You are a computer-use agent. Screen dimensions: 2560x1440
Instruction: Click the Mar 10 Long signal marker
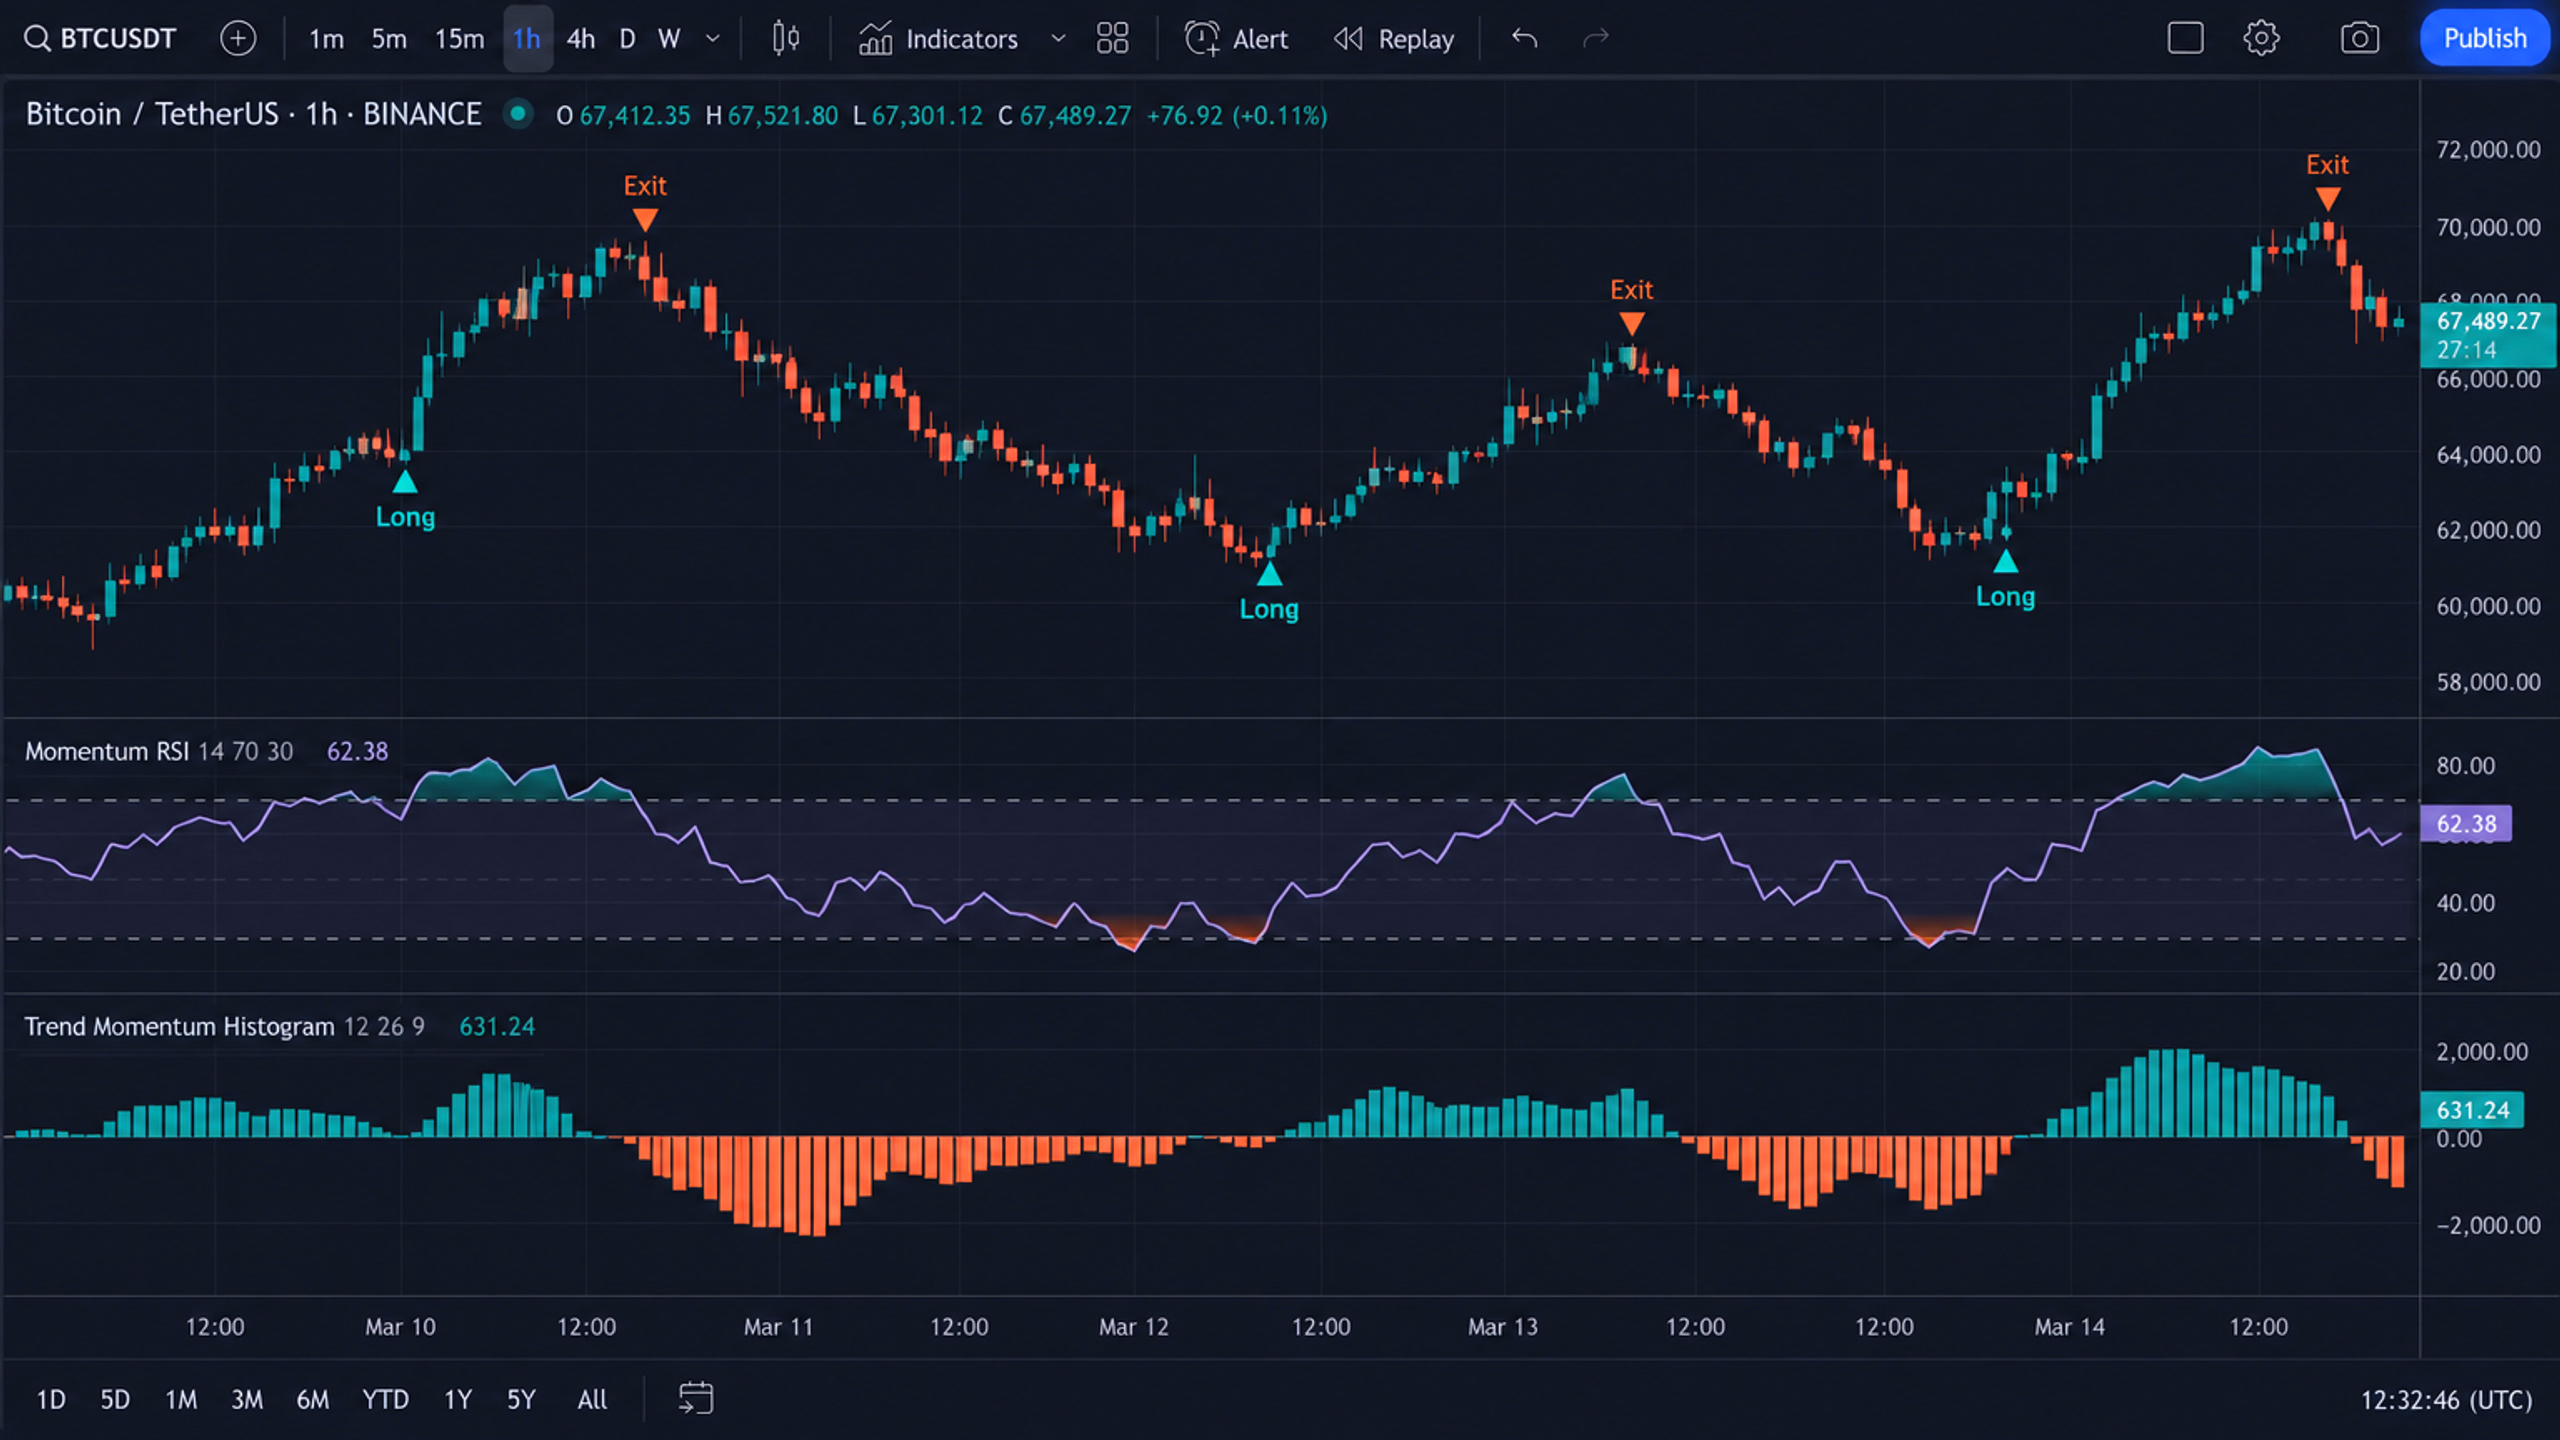[405, 500]
